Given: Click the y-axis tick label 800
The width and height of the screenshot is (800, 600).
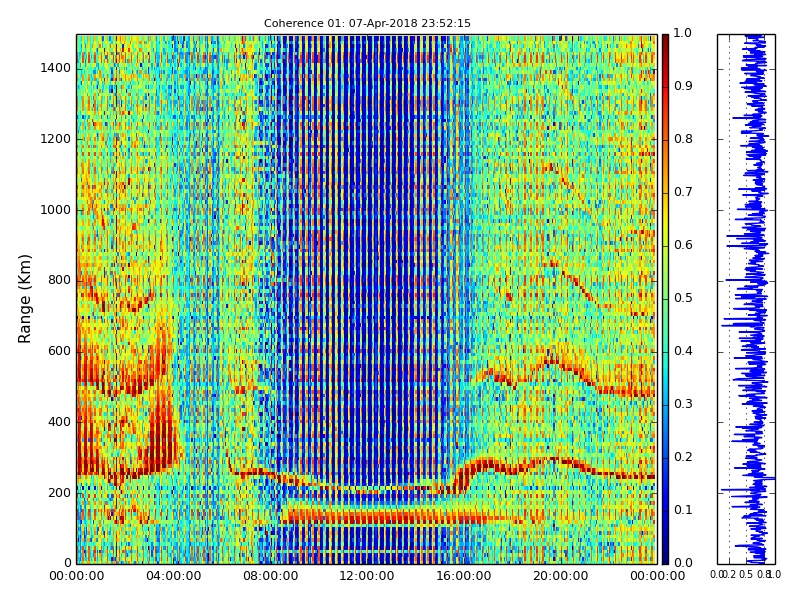Looking at the screenshot, I should pyautogui.click(x=60, y=281).
